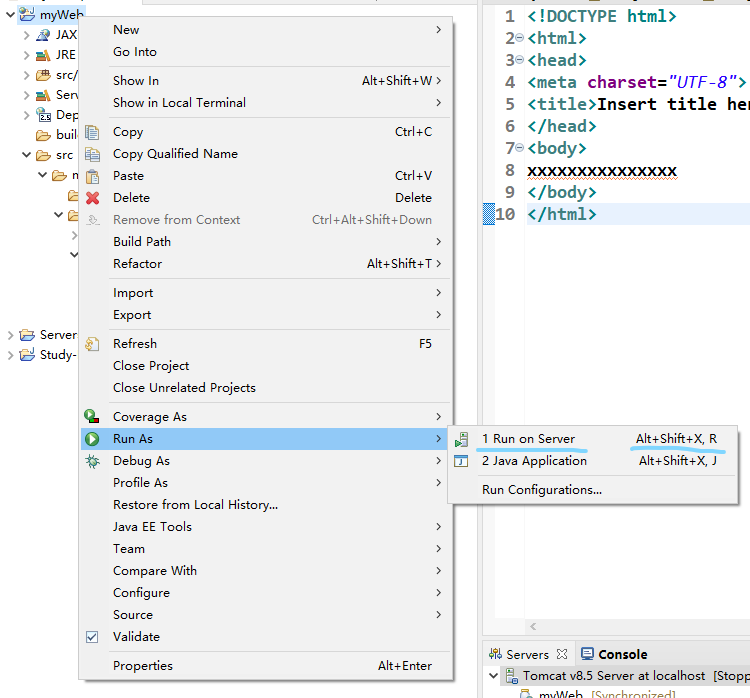Open the Export submenu
The image size is (750, 698).
[x=266, y=315]
